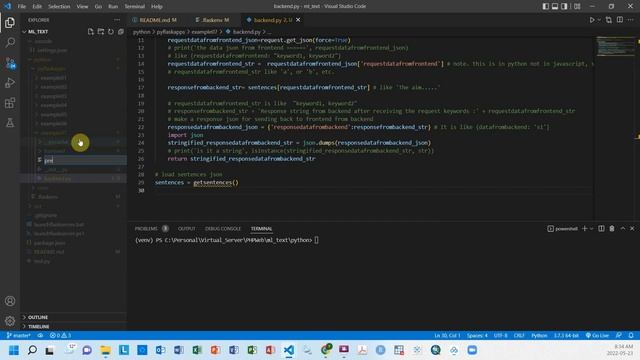
Task: Collapse the ML_TEXT root folder
Action: pos(38,31)
